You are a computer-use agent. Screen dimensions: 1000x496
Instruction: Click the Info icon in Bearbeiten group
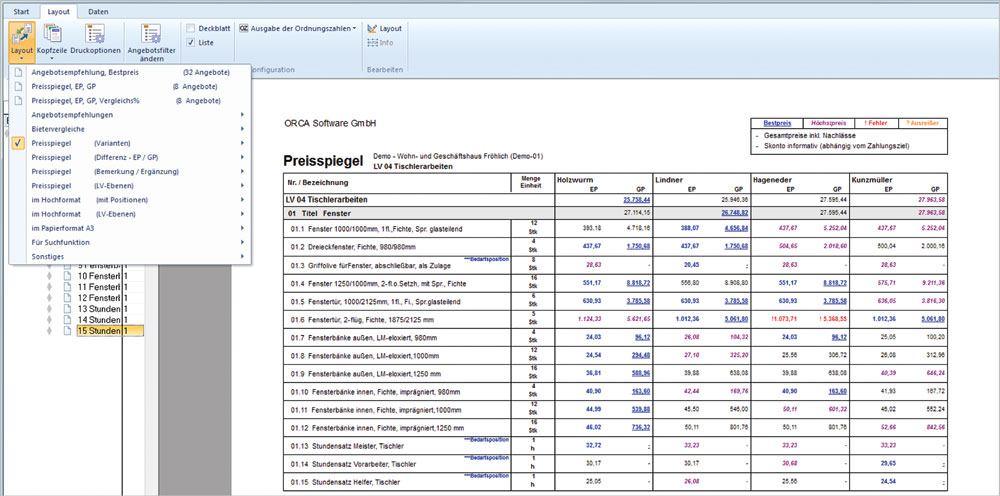(371, 43)
